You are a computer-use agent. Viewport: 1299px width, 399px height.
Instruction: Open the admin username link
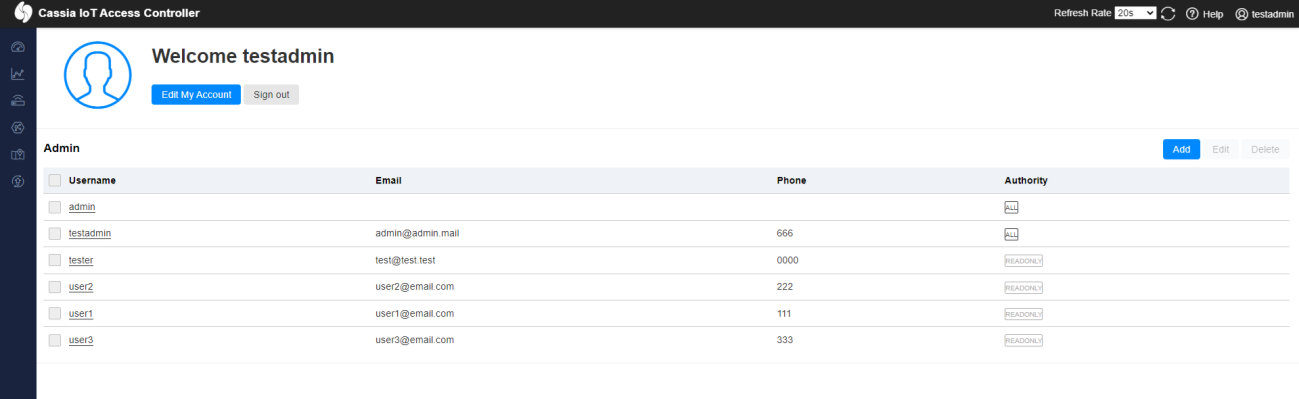82,206
